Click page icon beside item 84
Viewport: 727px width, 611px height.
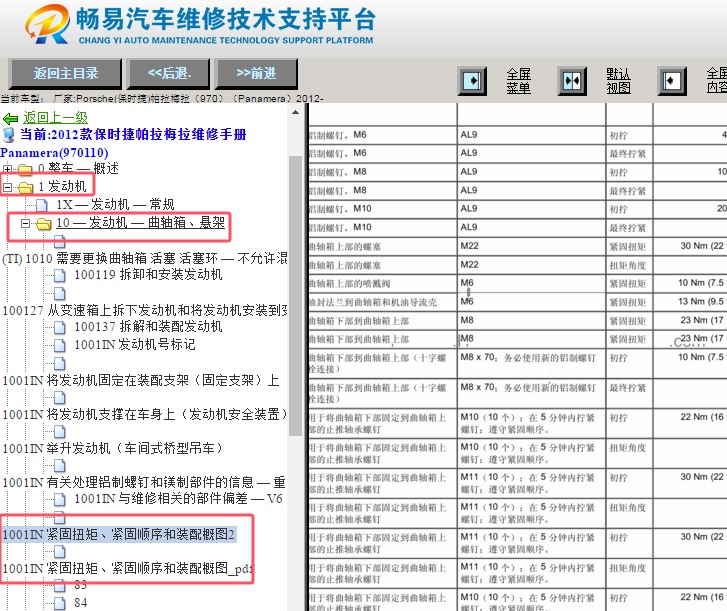(x=60, y=603)
